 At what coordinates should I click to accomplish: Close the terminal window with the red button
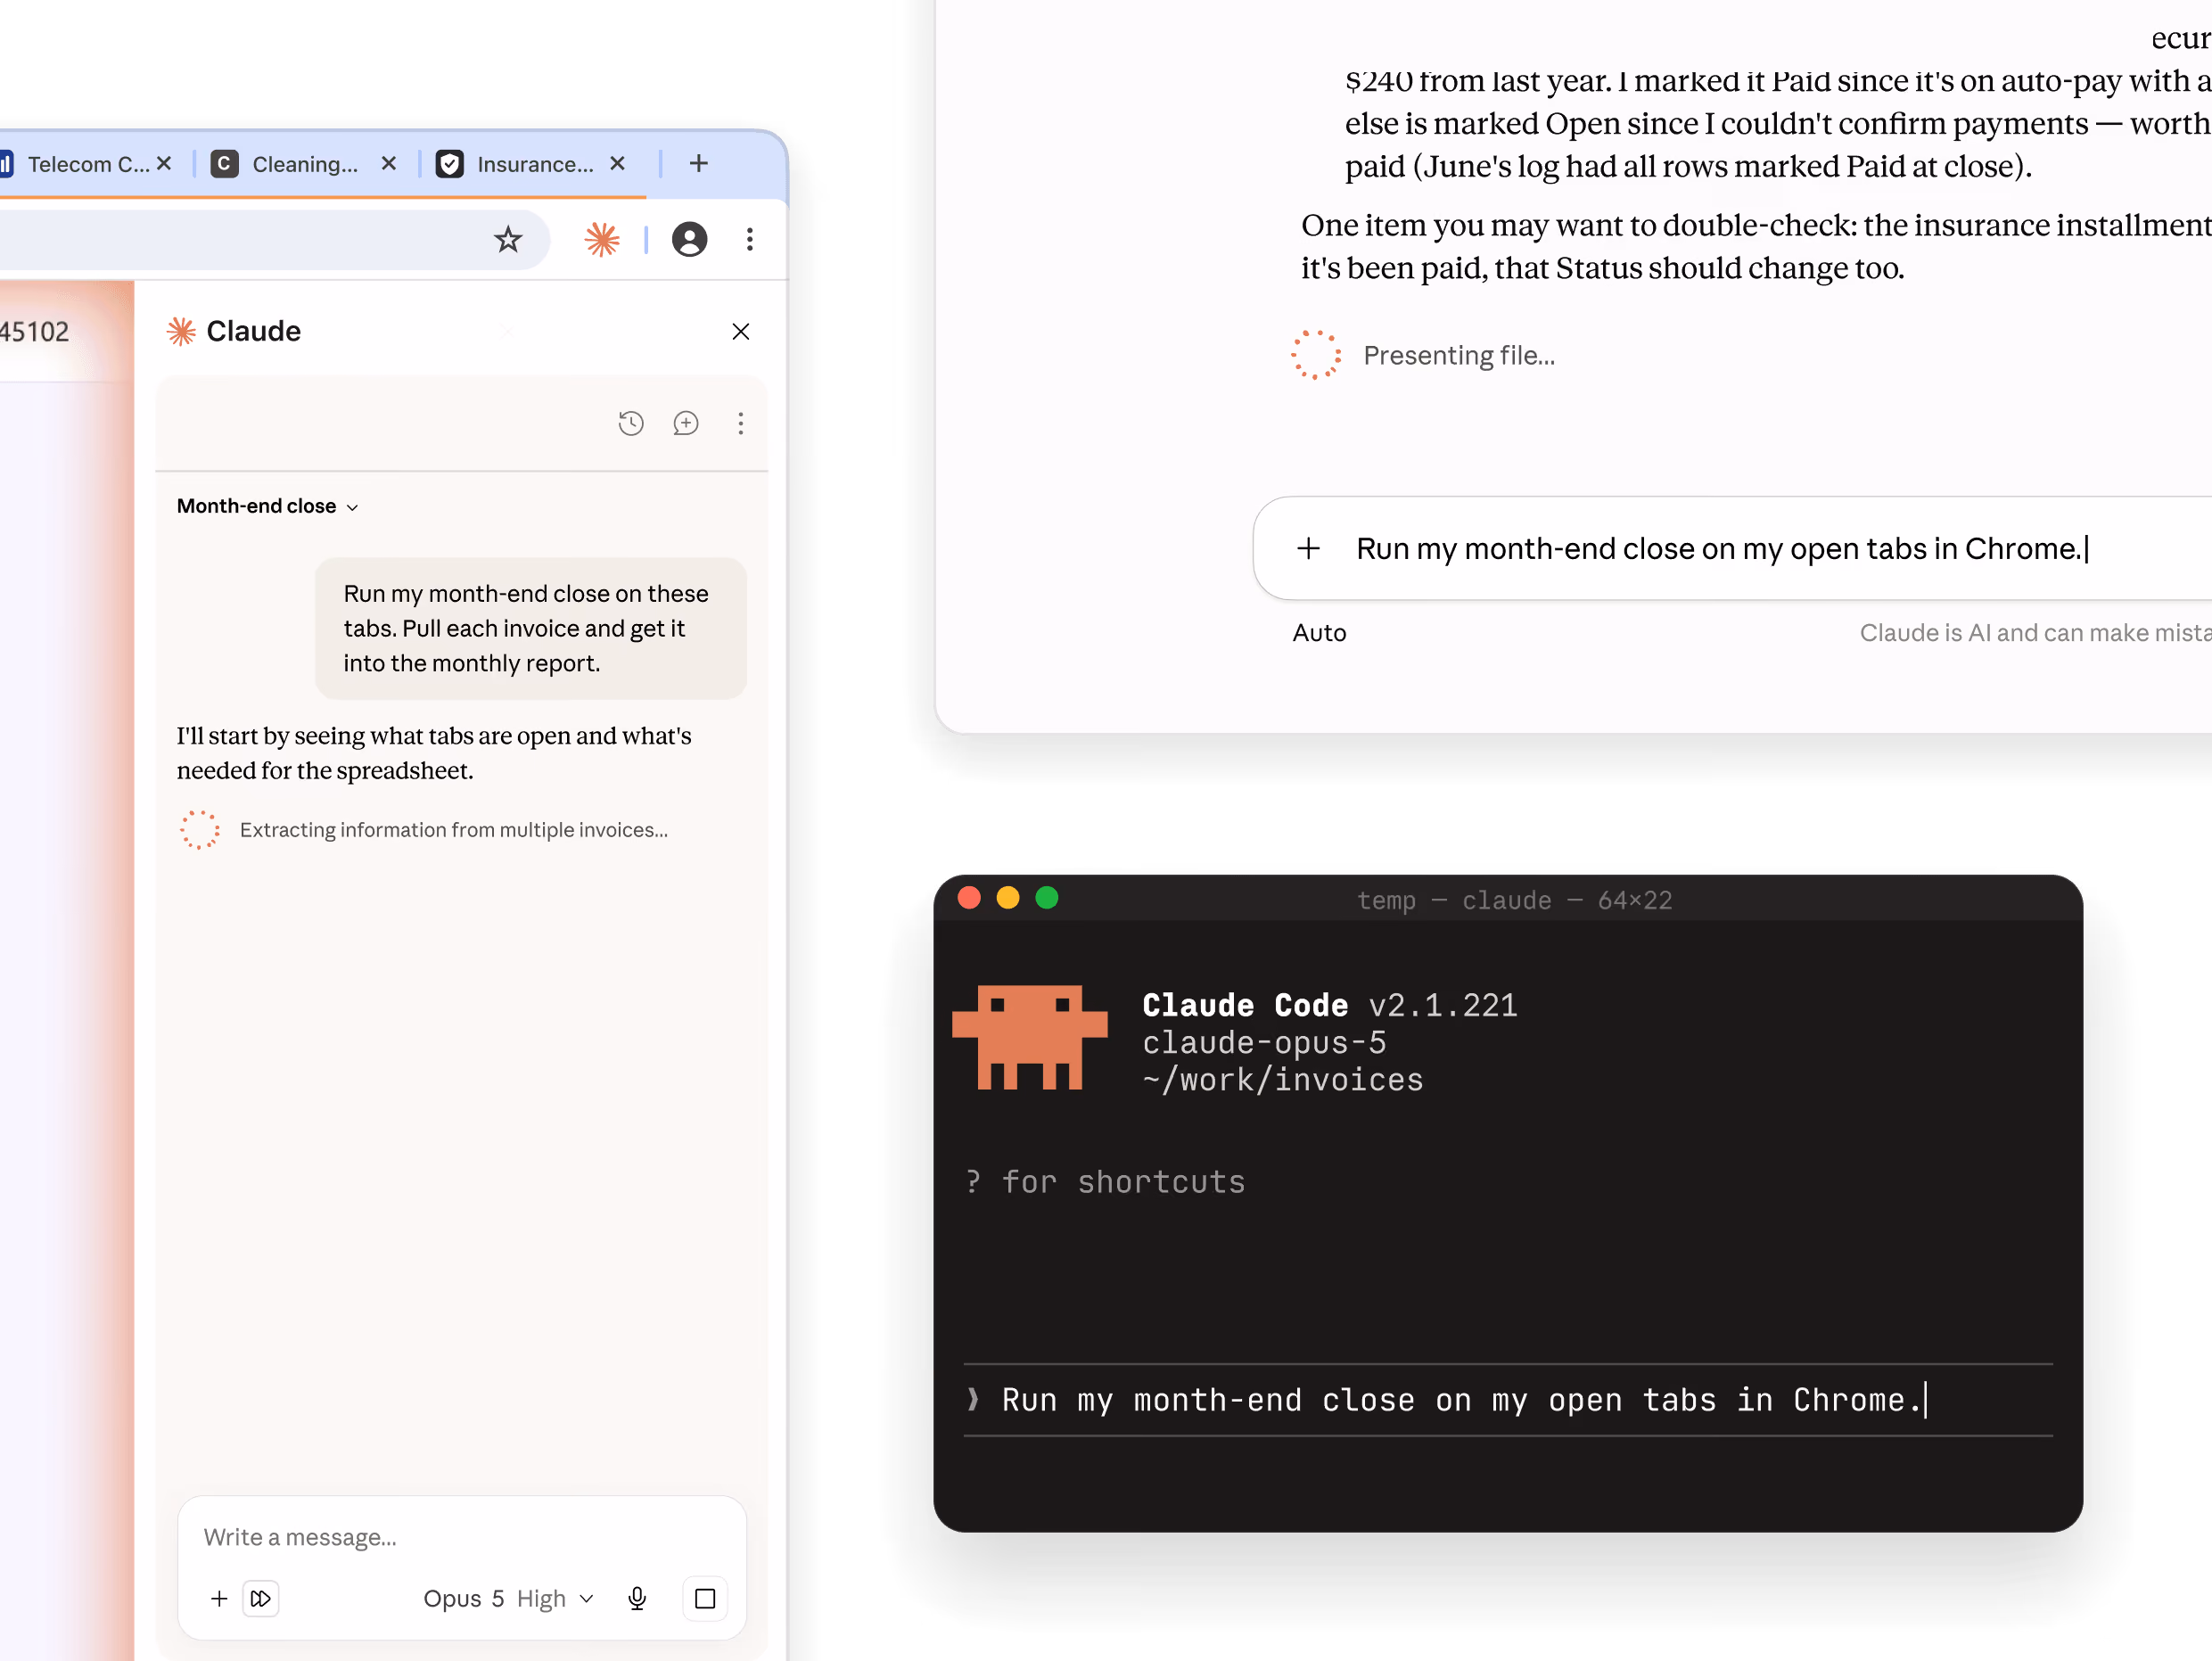pyautogui.click(x=969, y=898)
